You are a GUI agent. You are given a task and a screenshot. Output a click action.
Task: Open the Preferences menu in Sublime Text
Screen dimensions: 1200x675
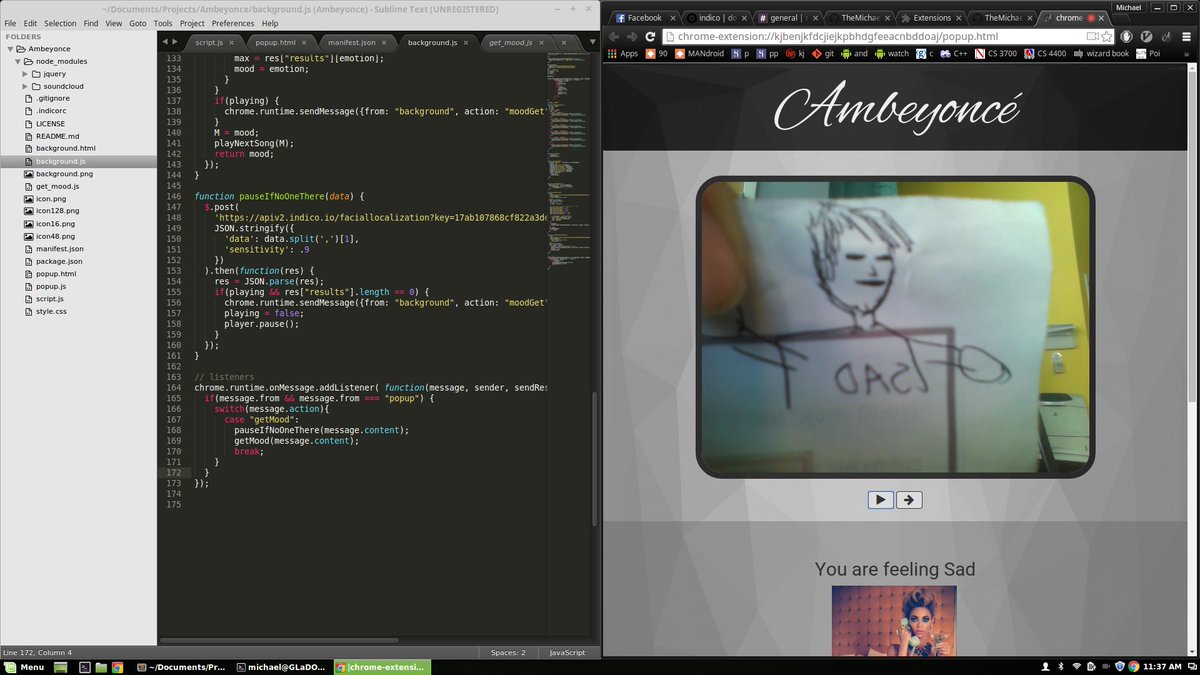point(232,23)
